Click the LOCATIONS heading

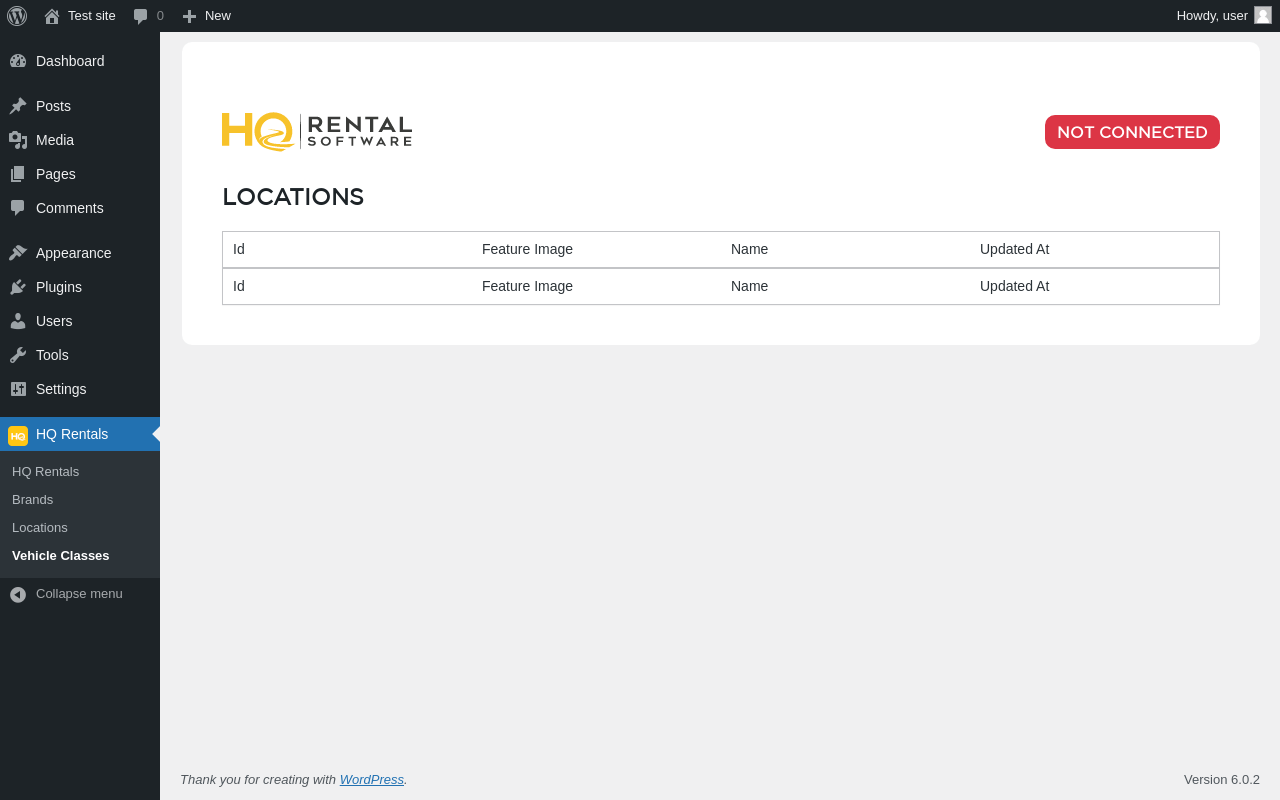(293, 197)
